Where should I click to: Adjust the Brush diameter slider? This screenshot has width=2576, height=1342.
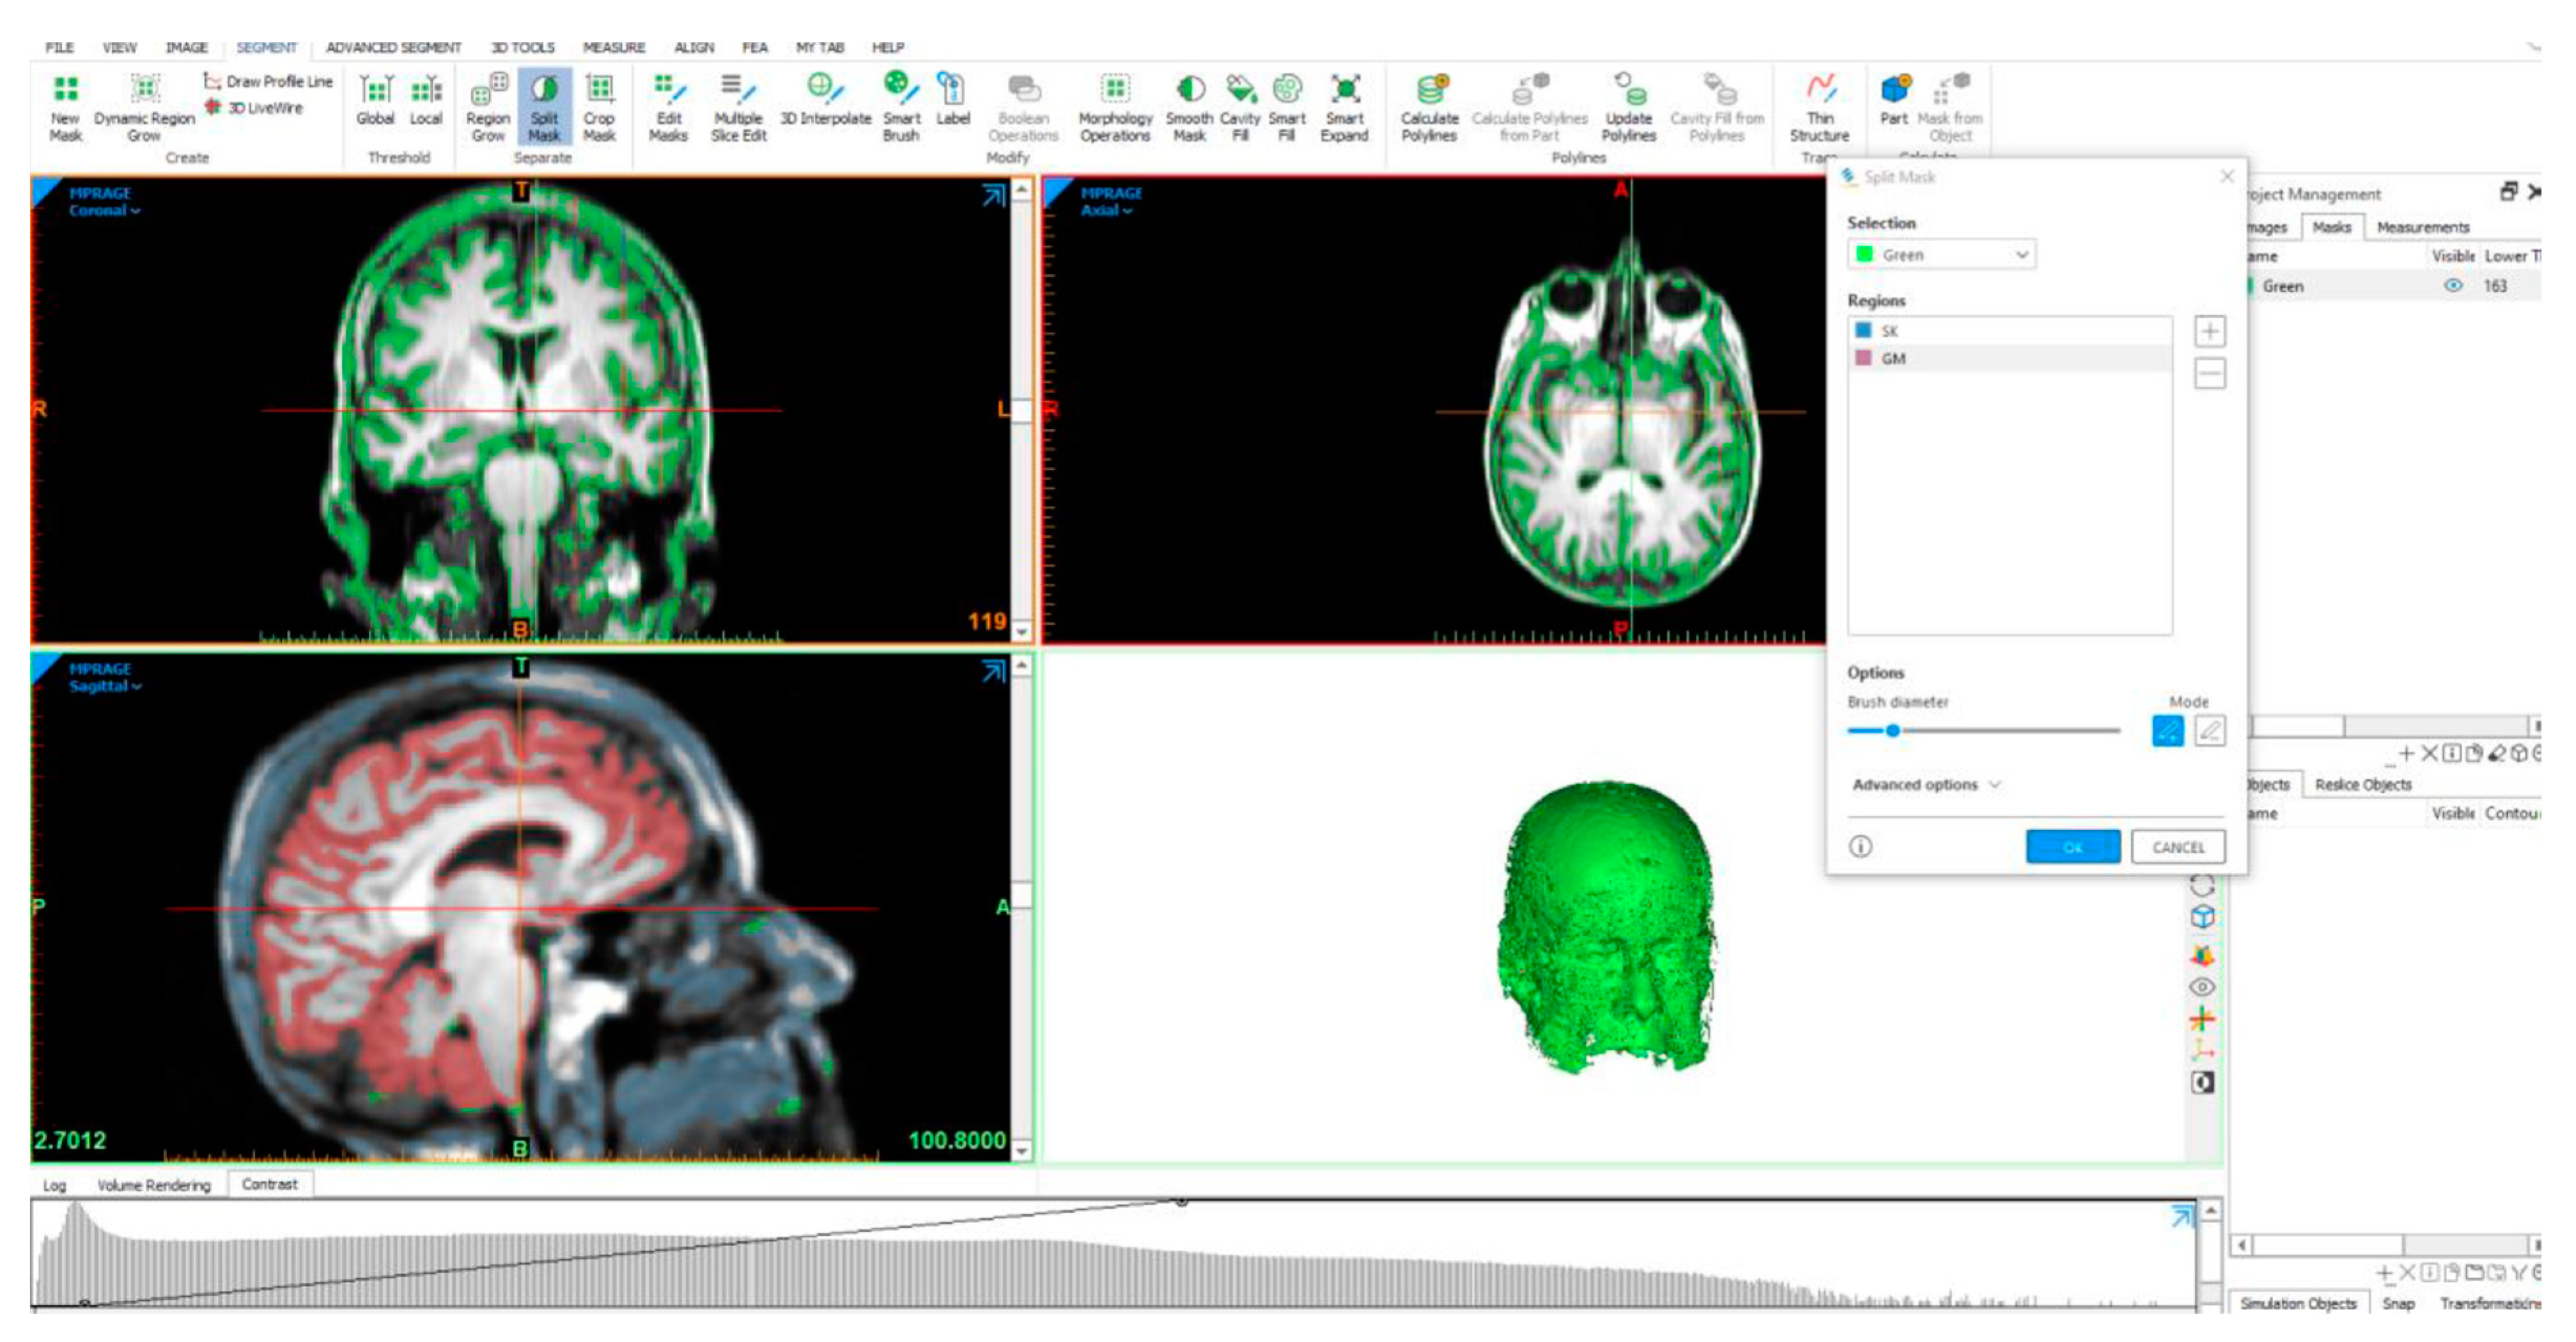point(1892,731)
